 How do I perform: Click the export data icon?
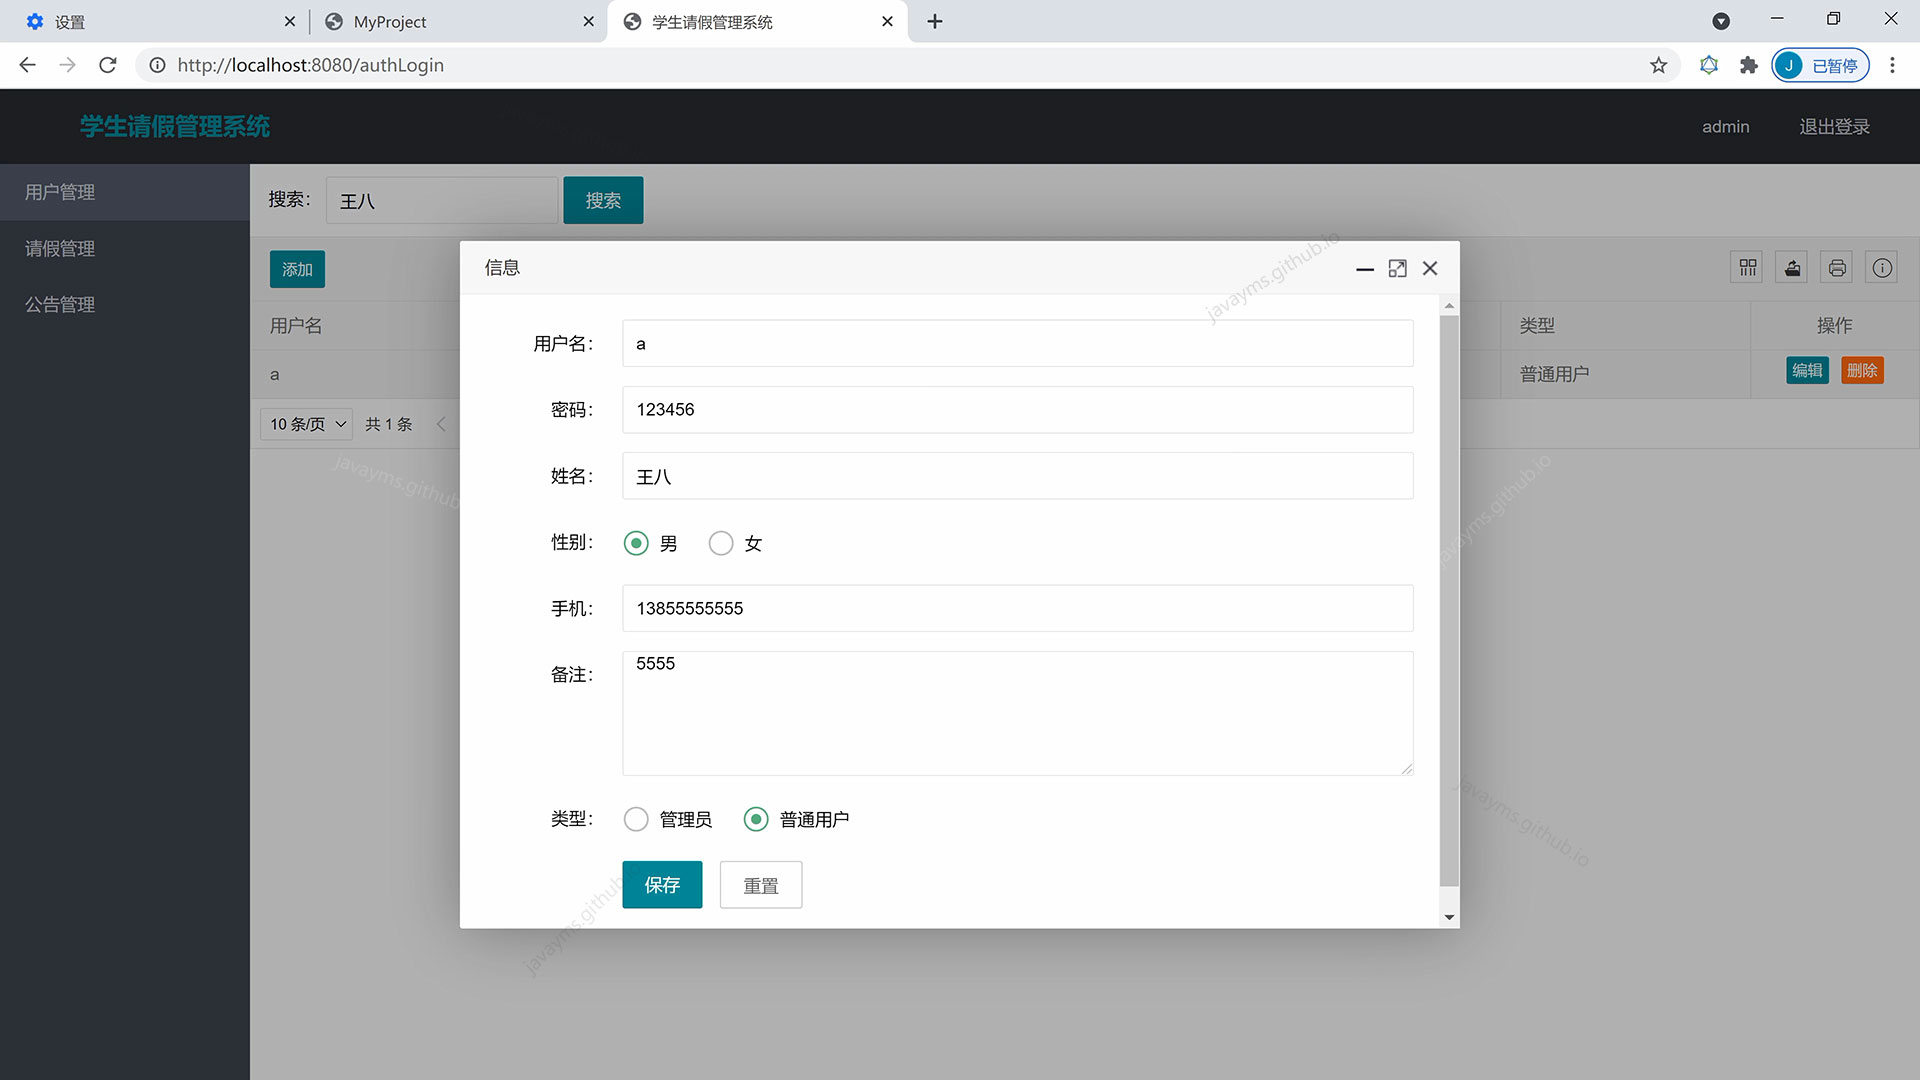pyautogui.click(x=1792, y=267)
